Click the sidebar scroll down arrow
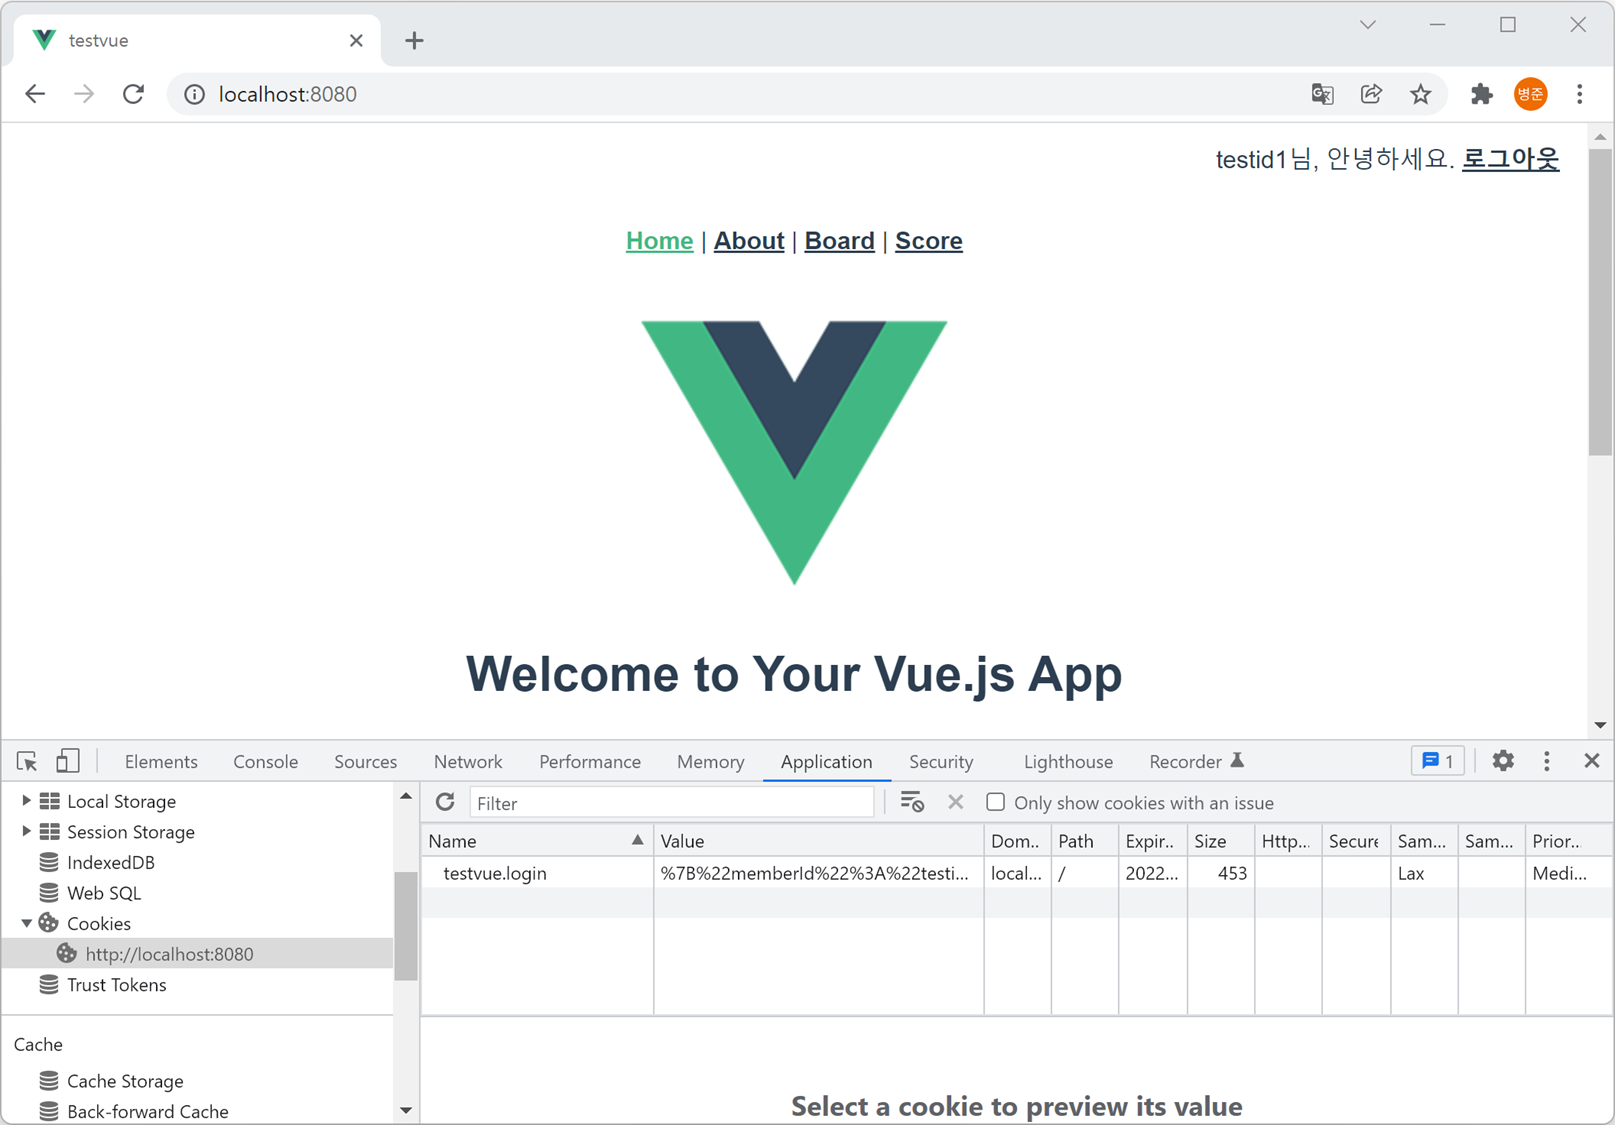Screen dimensions: 1615x1125 tap(406, 1110)
